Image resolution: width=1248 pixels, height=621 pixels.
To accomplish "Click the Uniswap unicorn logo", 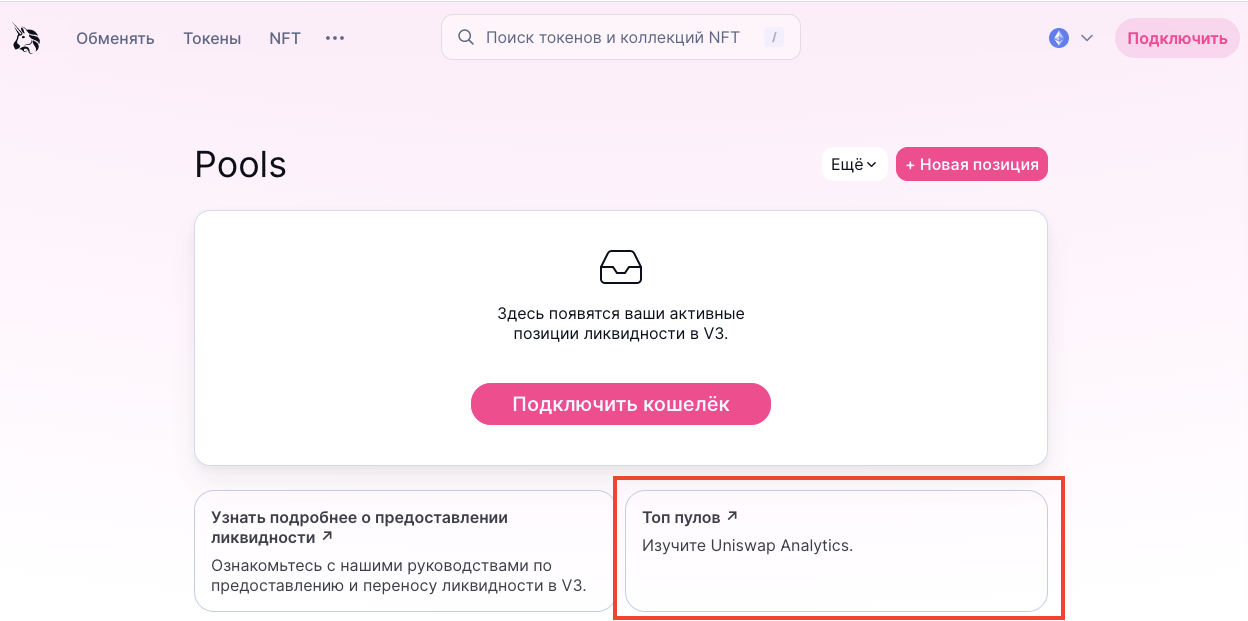I will (27, 38).
